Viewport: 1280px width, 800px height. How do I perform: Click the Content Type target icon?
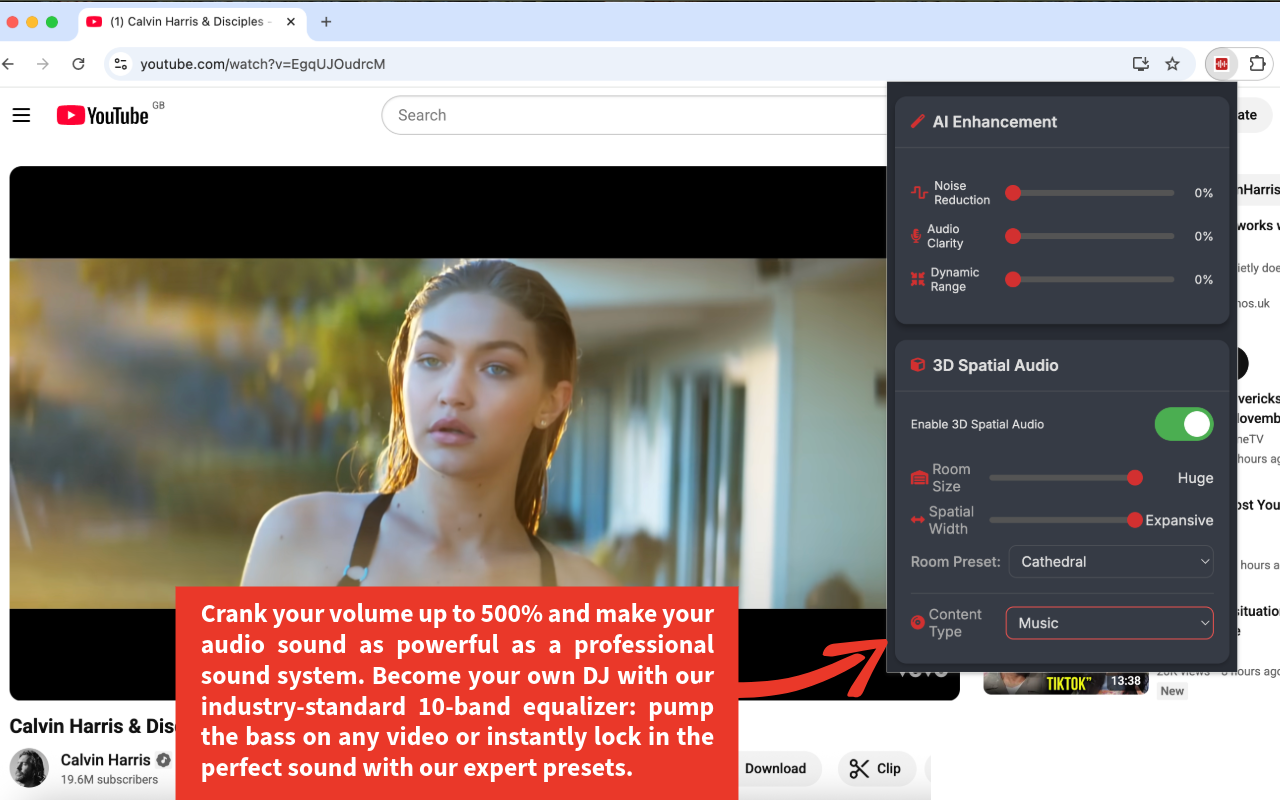point(916,621)
